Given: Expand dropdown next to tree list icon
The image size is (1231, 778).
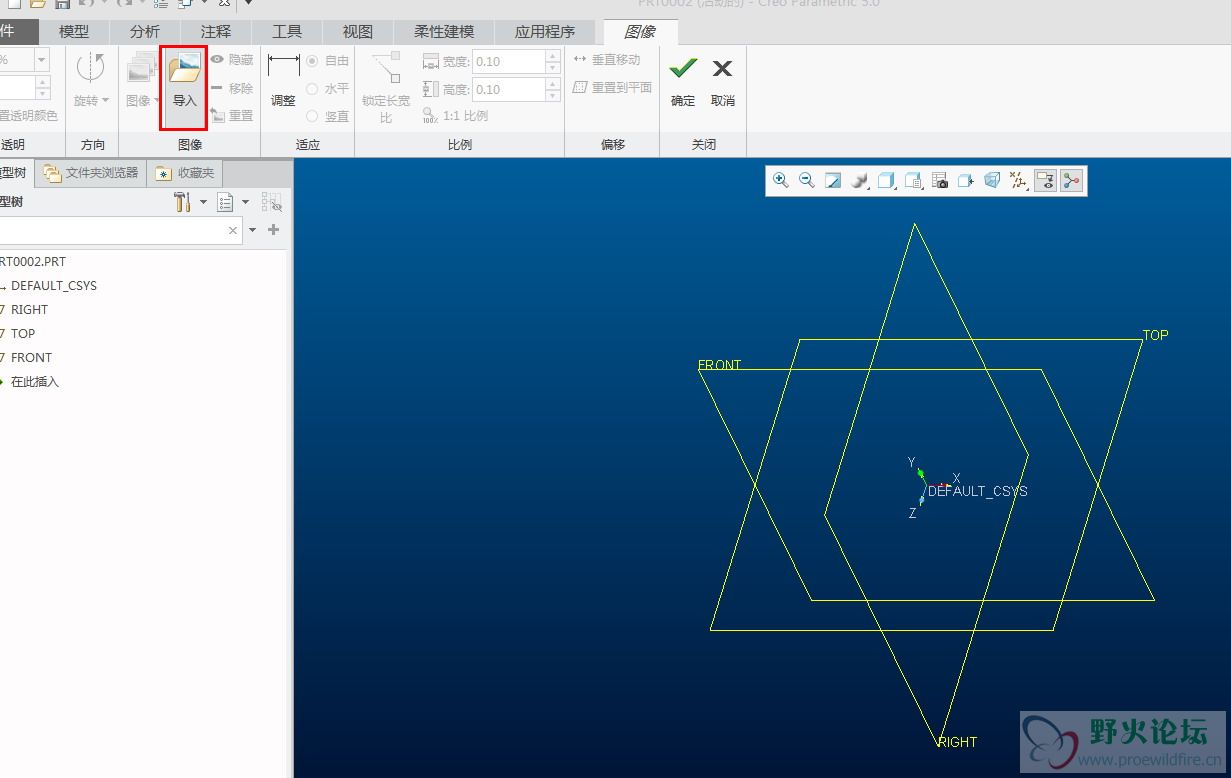Looking at the screenshot, I should pos(245,202).
